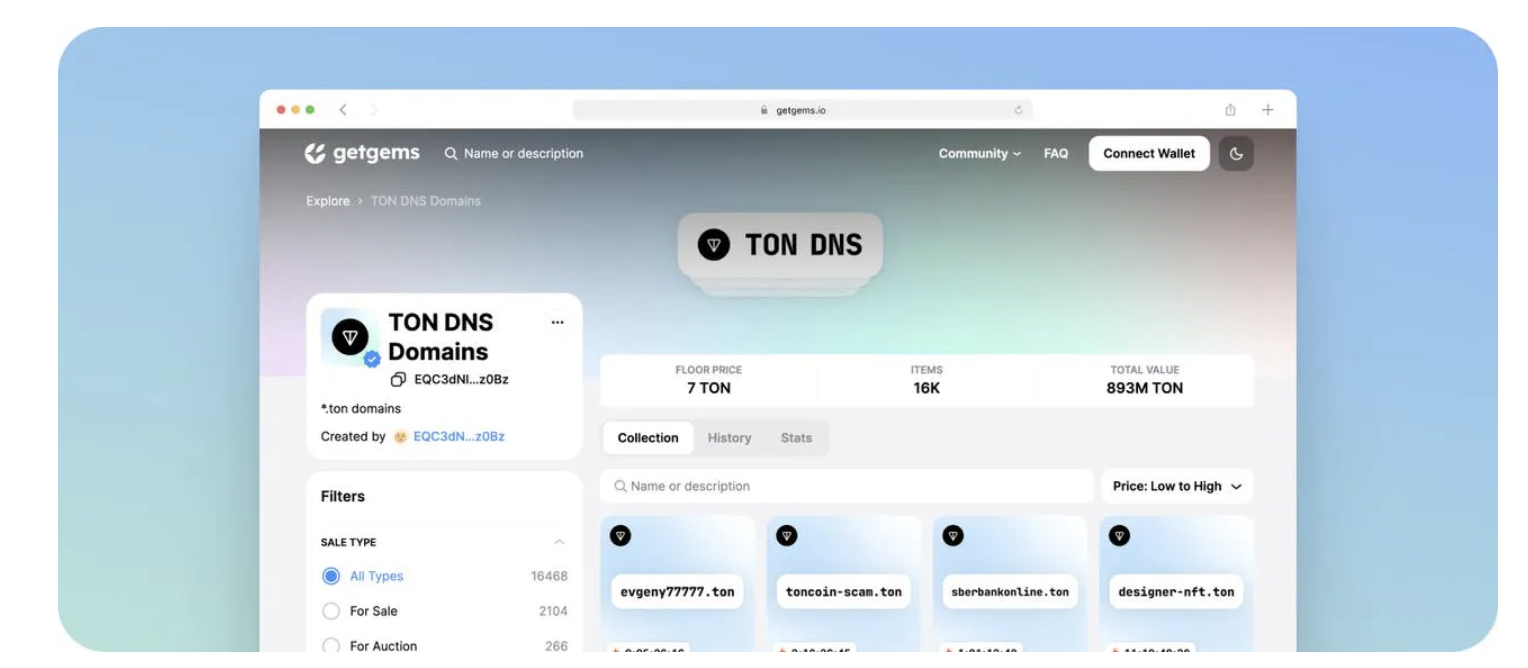Collapse the SALE TYPE filter section
Viewport: 1528px width, 668px height.
[x=559, y=542]
